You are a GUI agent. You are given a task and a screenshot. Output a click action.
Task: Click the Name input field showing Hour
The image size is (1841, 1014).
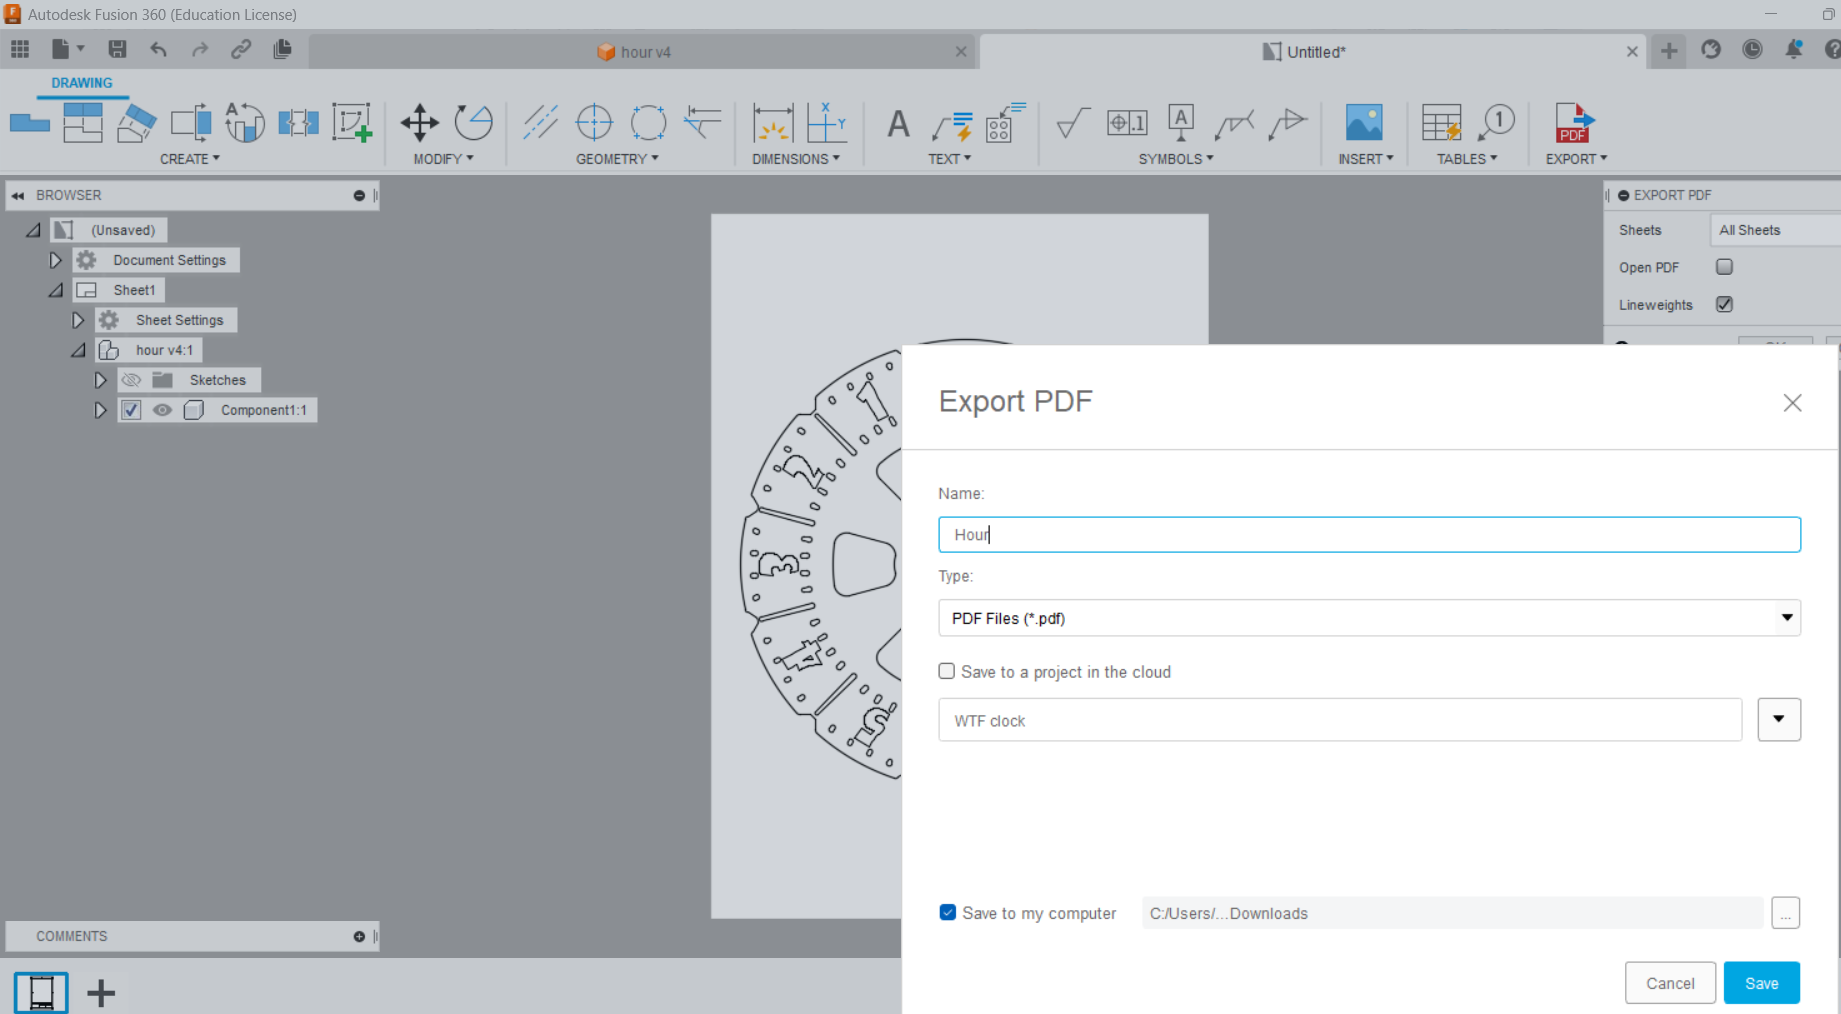point(1369,534)
